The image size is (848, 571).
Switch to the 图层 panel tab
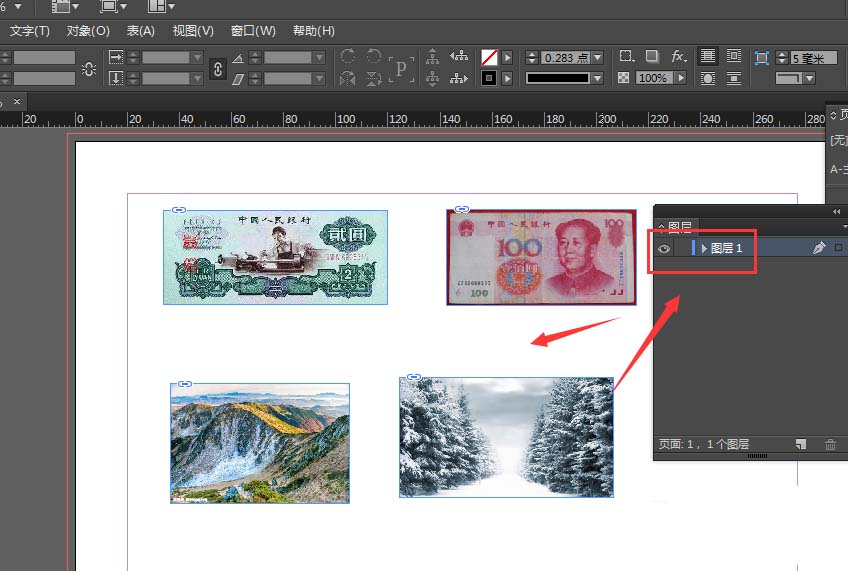click(677, 226)
